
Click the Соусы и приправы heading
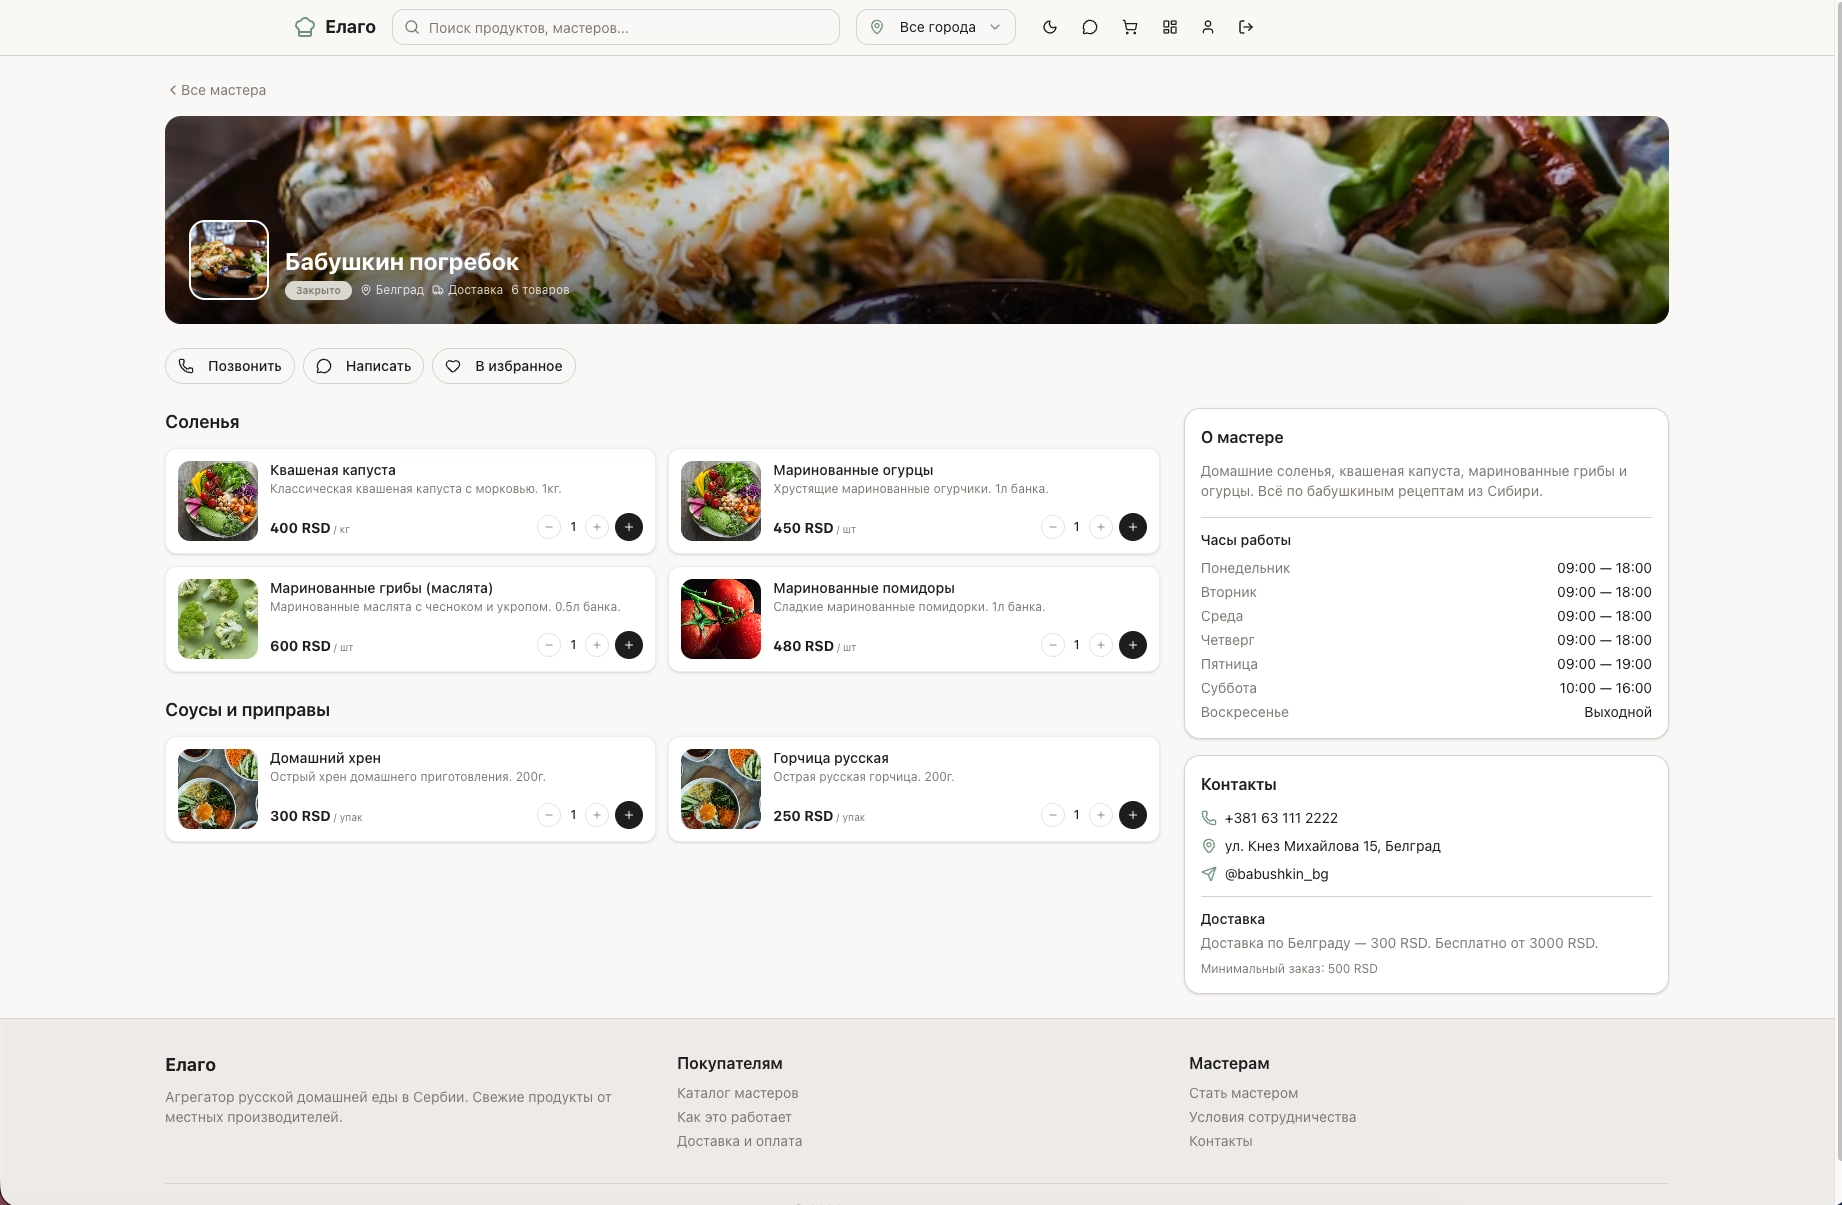pos(247,710)
